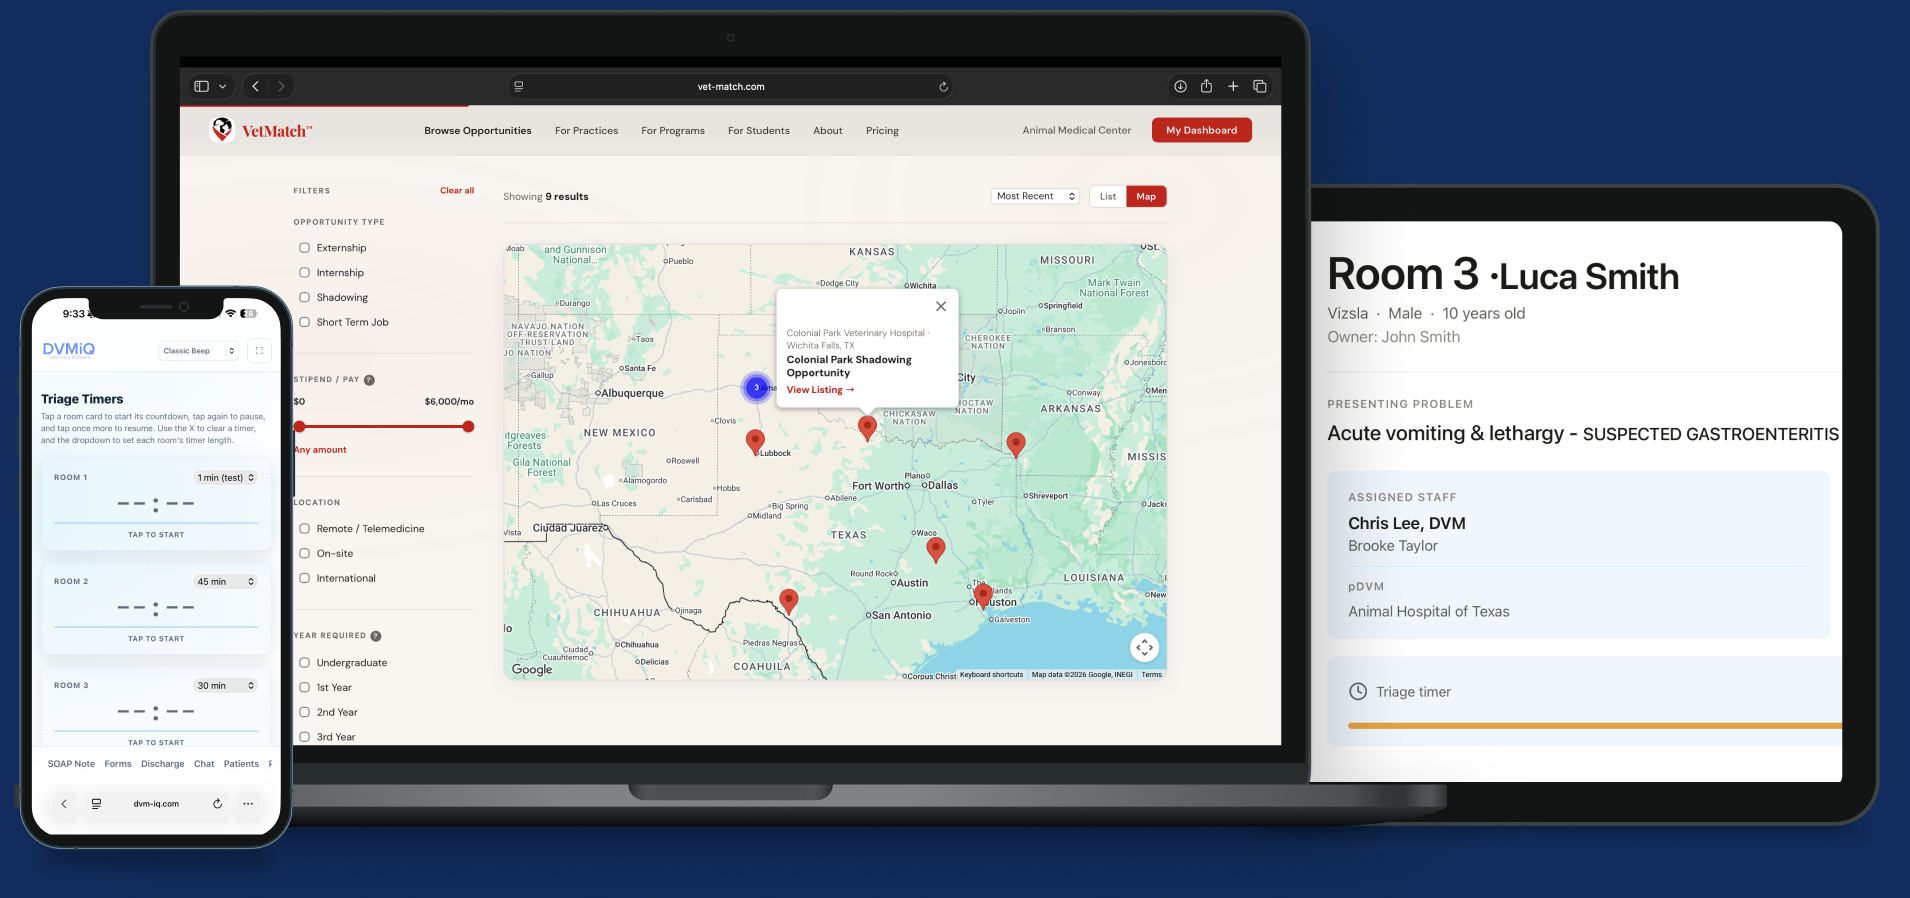Check the 2nd Year filter

pyautogui.click(x=304, y=712)
